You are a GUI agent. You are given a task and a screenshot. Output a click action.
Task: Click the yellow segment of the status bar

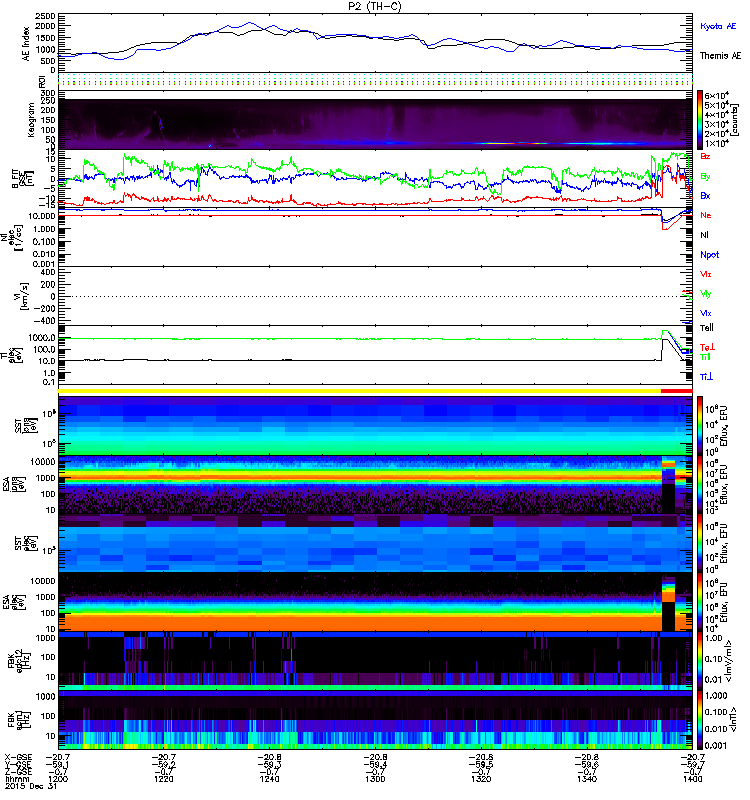click(359, 391)
